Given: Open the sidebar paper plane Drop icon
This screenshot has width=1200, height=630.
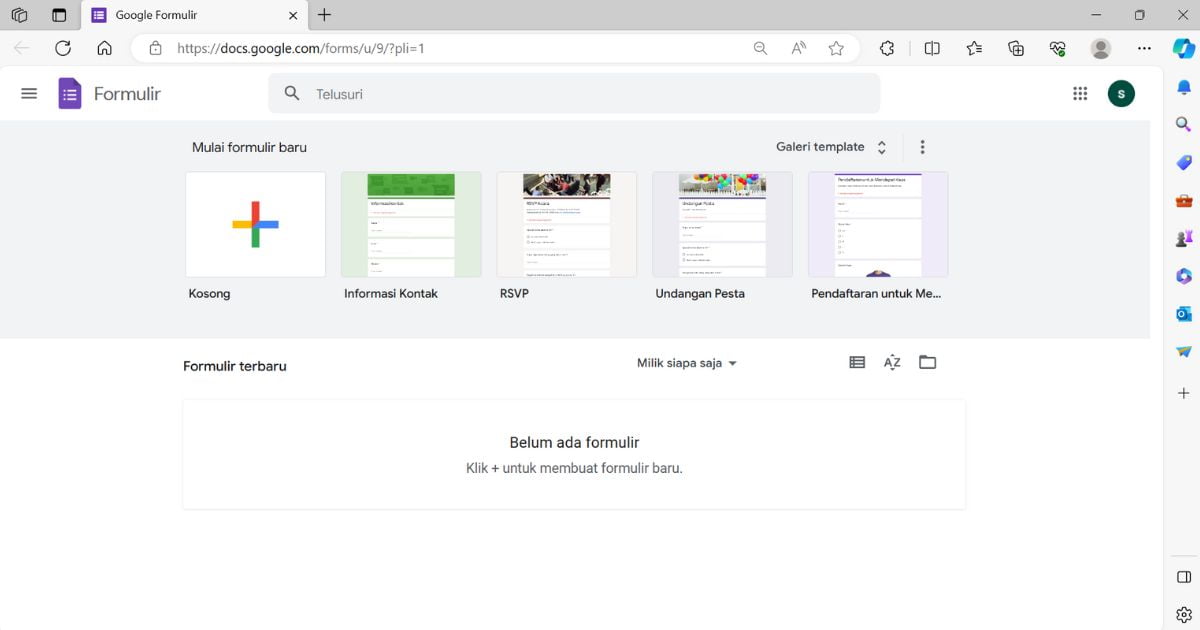Looking at the screenshot, I should (1184, 352).
